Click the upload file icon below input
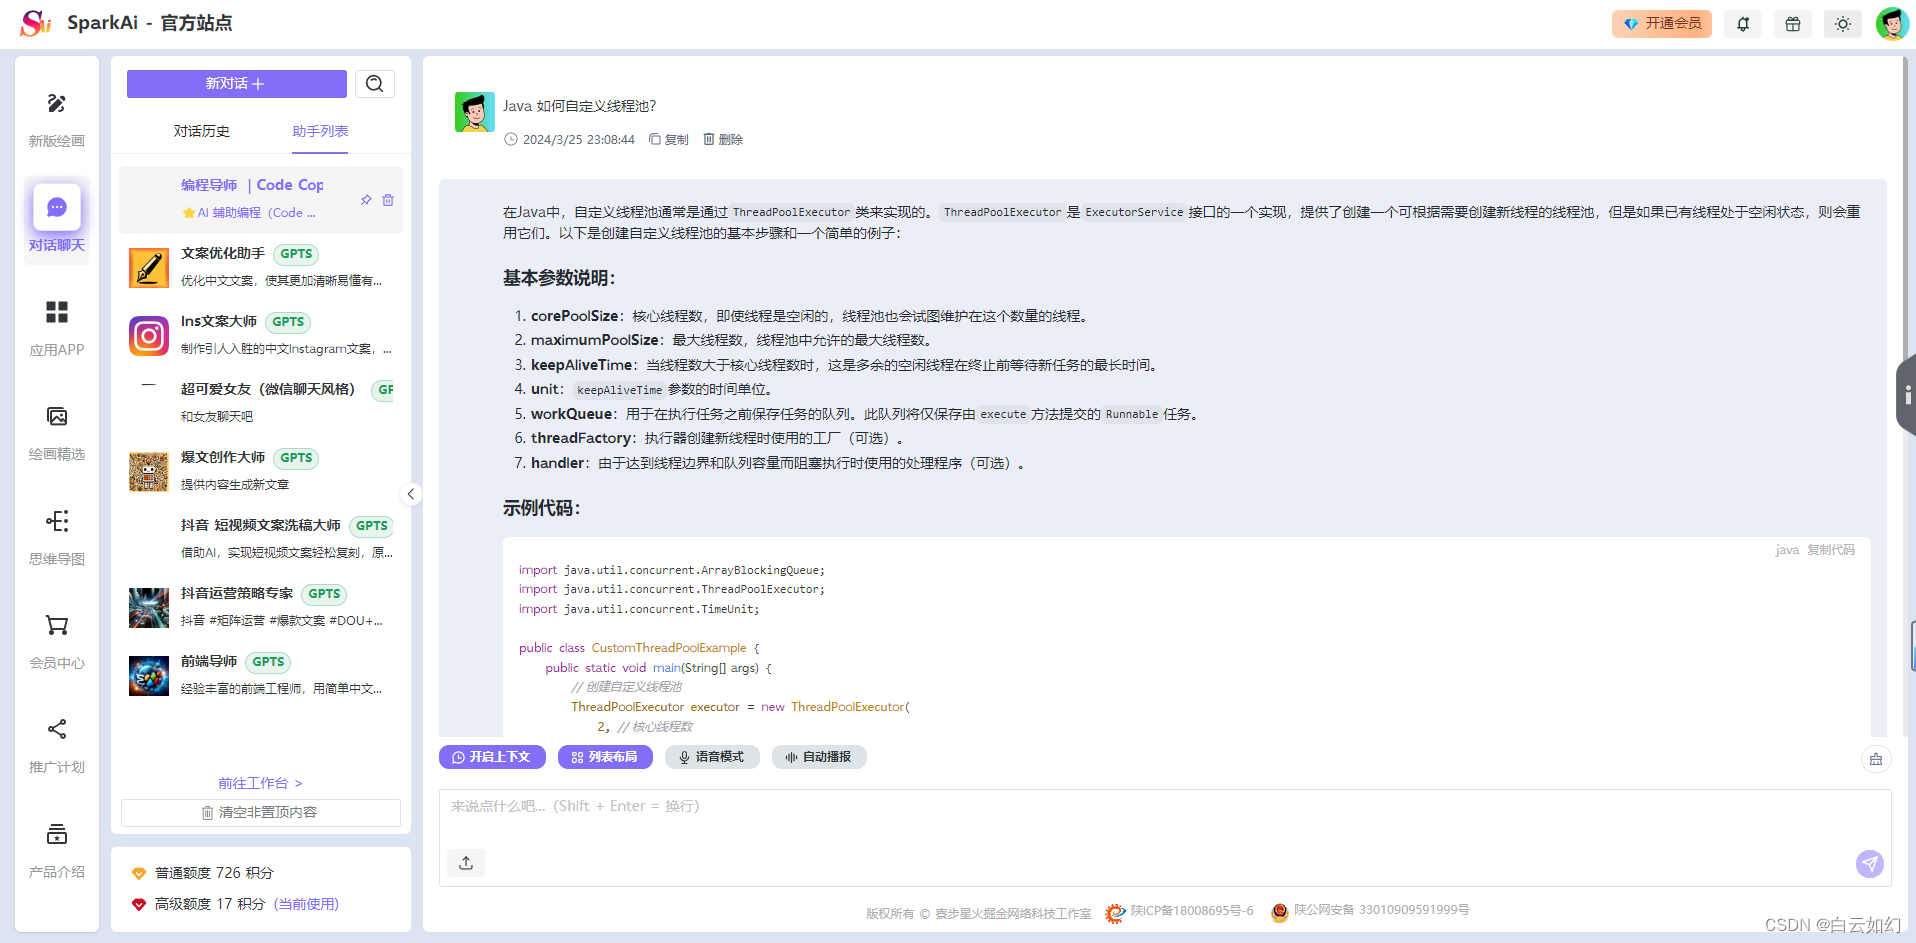Screen dimensions: 1916x943 pos(466,863)
